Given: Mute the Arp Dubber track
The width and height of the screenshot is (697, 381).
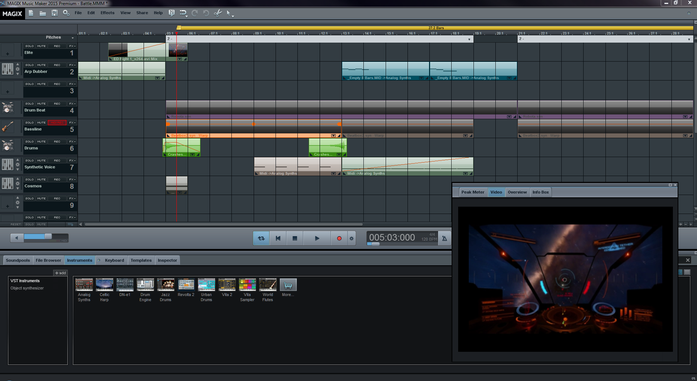Looking at the screenshot, I should click(x=41, y=65).
